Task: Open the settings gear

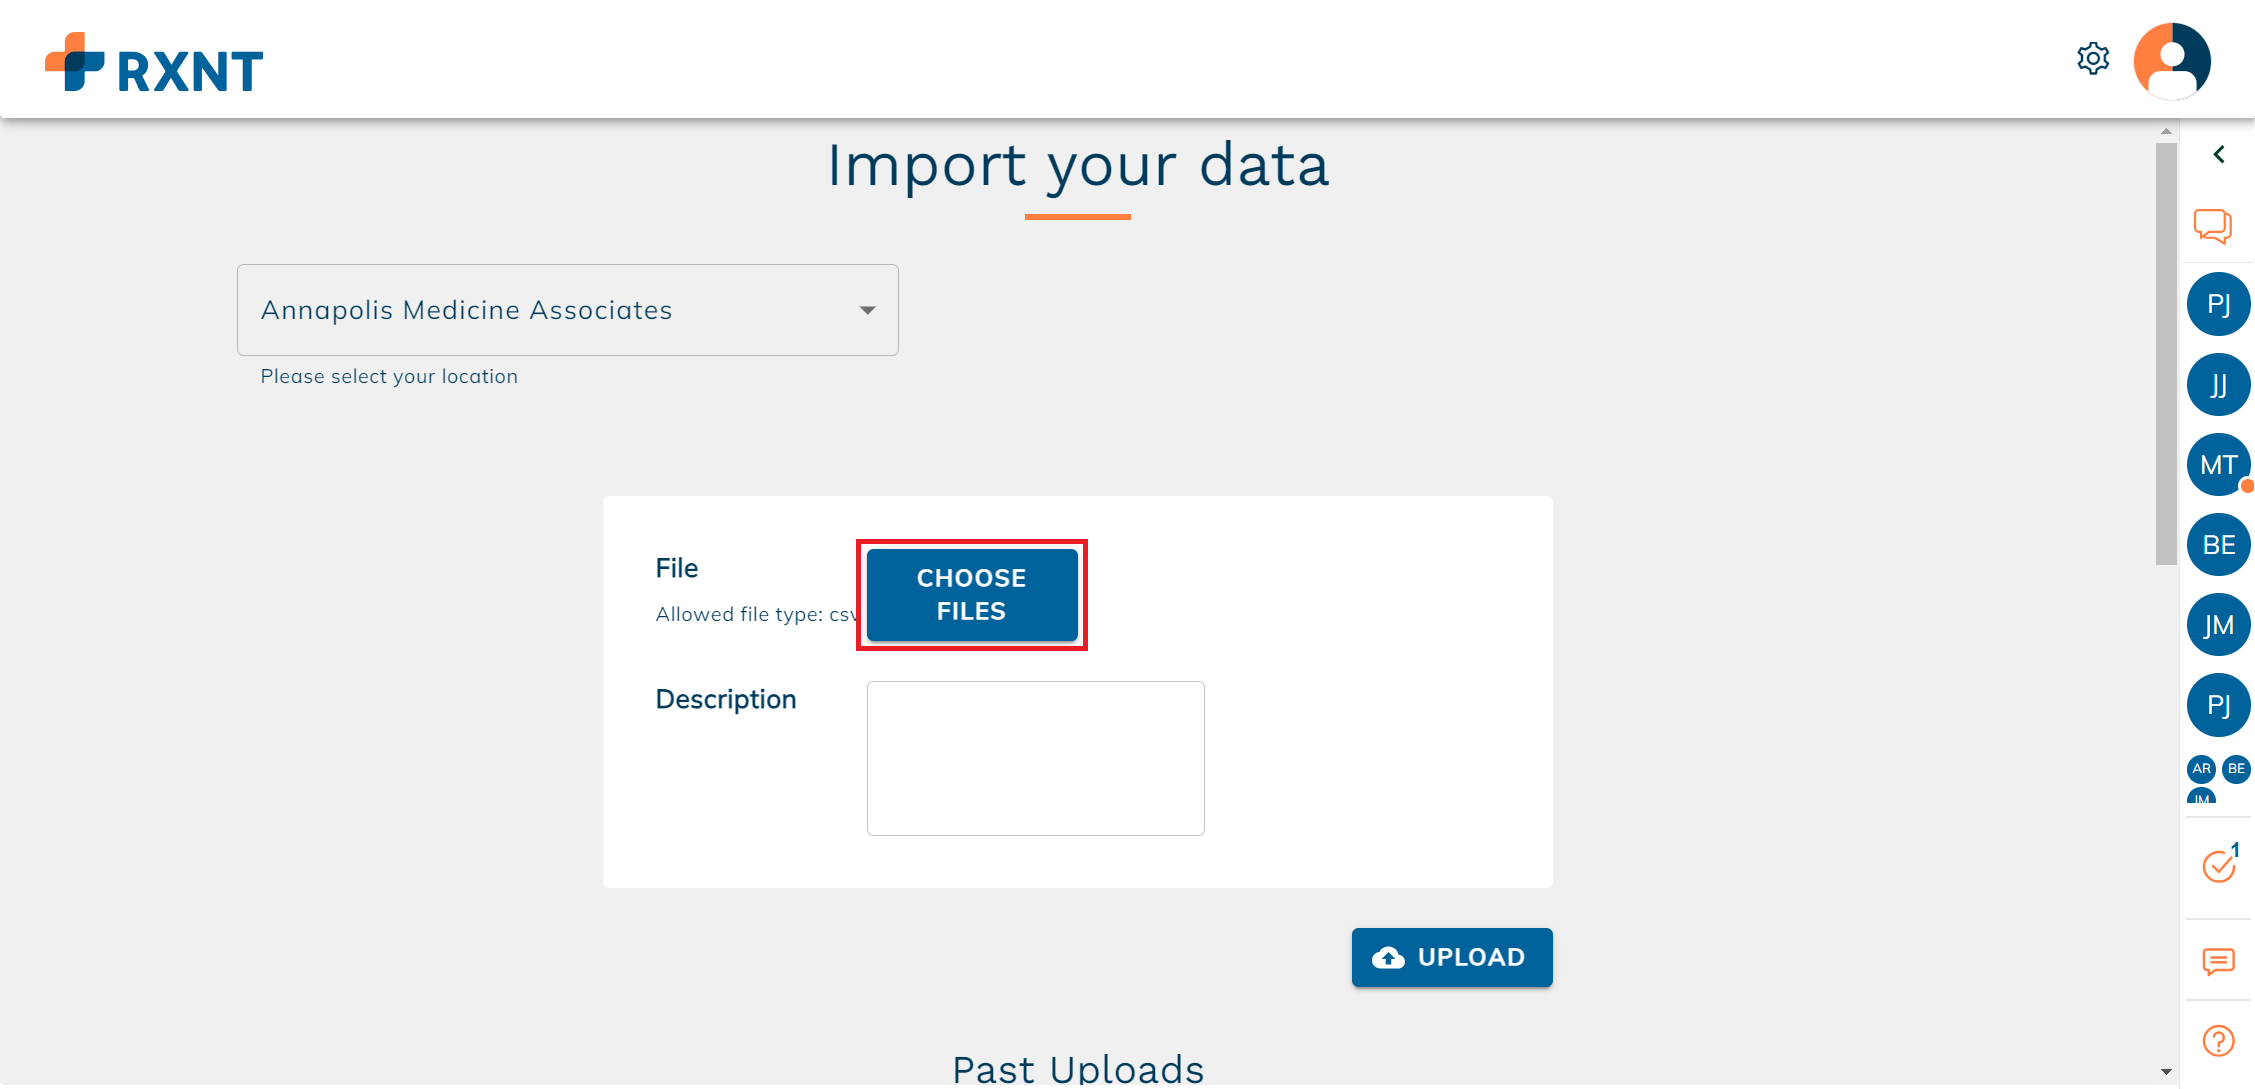Action: 2094,58
